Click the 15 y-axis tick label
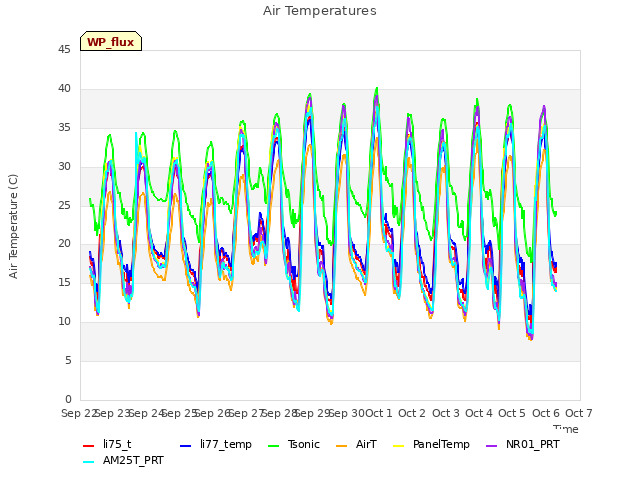Image resolution: width=640 pixels, height=480 pixels. pyautogui.click(x=64, y=282)
